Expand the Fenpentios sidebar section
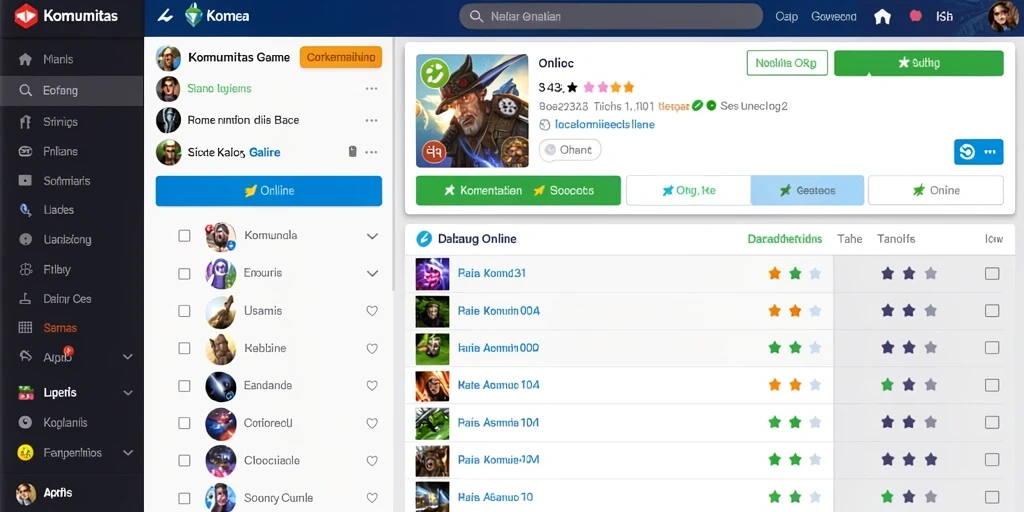The image size is (1024, 512). [x=128, y=452]
